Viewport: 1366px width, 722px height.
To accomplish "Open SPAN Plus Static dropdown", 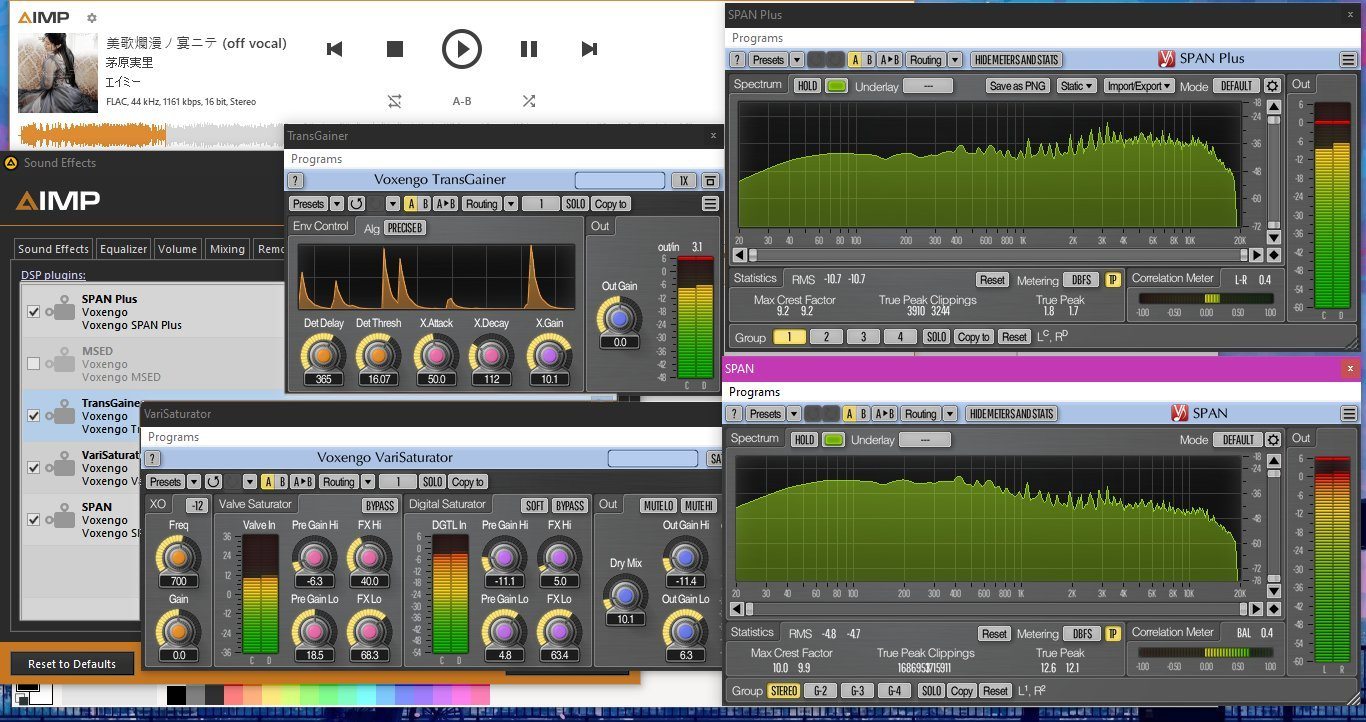I will 1076,86.
